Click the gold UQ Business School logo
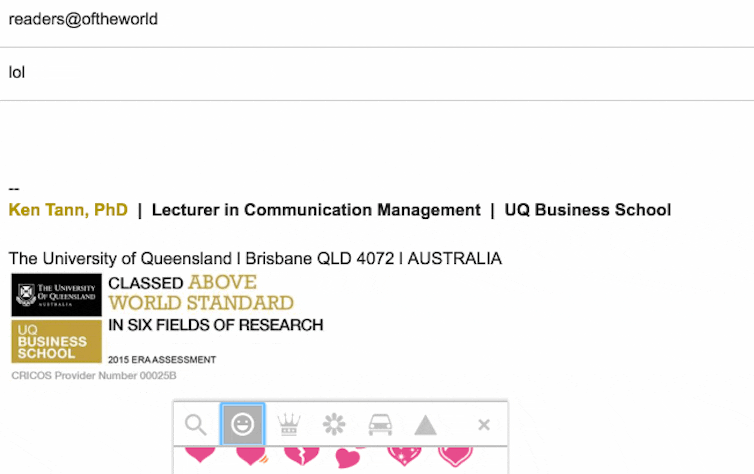 [x=57, y=341]
